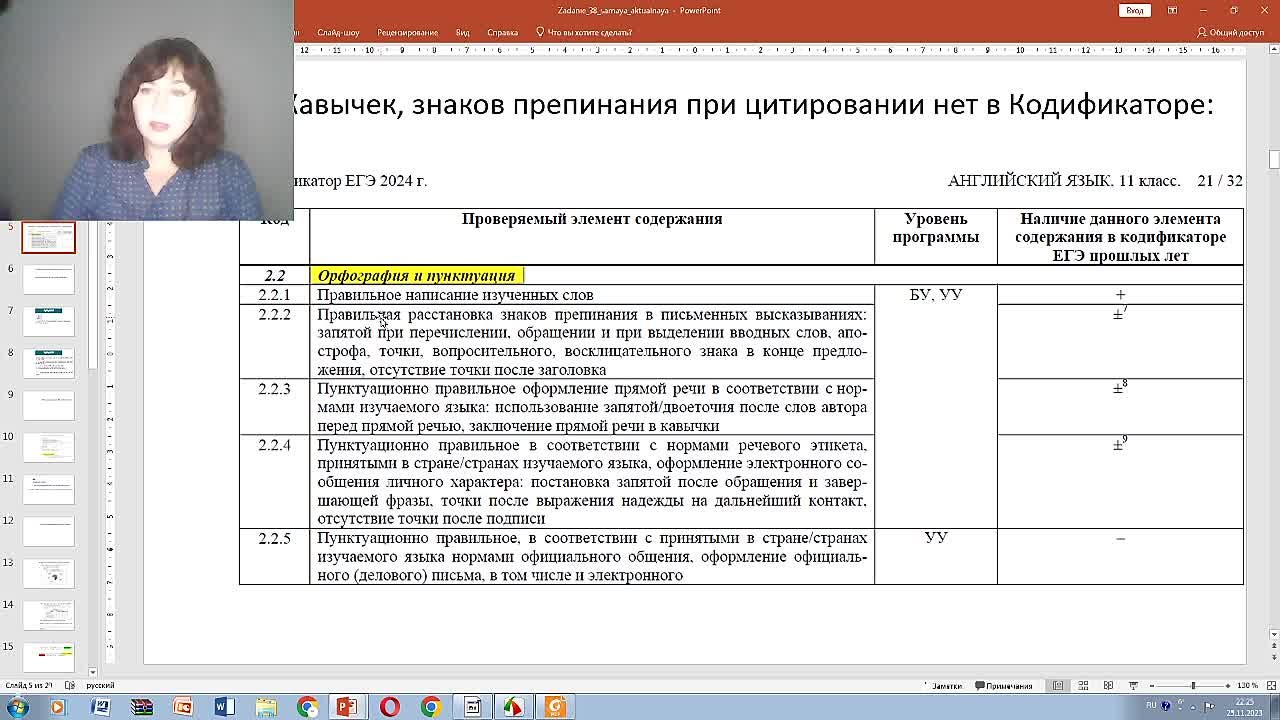Viewport: 1280px width, 720px height.
Task: Switch to Reading view icon
Action: click(1108, 686)
